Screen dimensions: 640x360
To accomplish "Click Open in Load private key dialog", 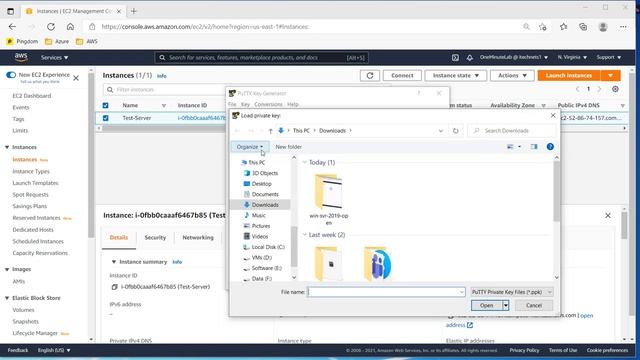I will 487,305.
